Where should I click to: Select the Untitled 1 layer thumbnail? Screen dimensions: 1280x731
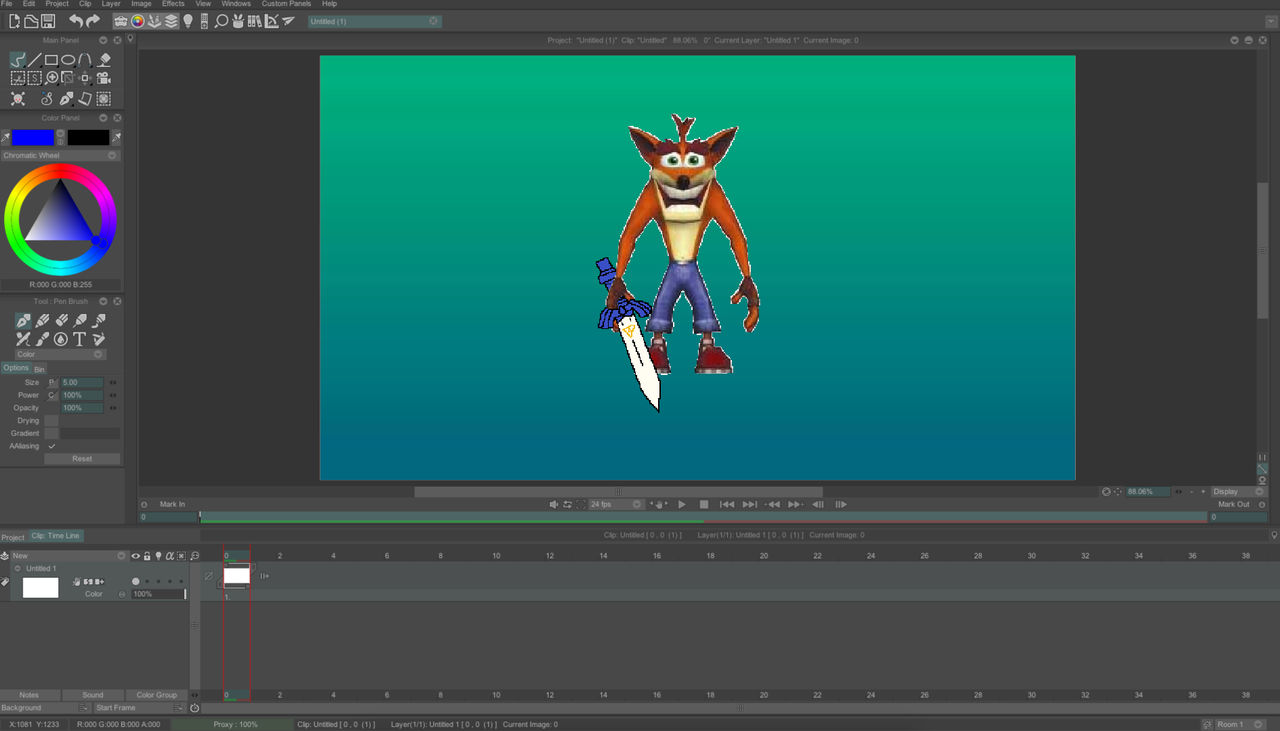click(x=41, y=588)
